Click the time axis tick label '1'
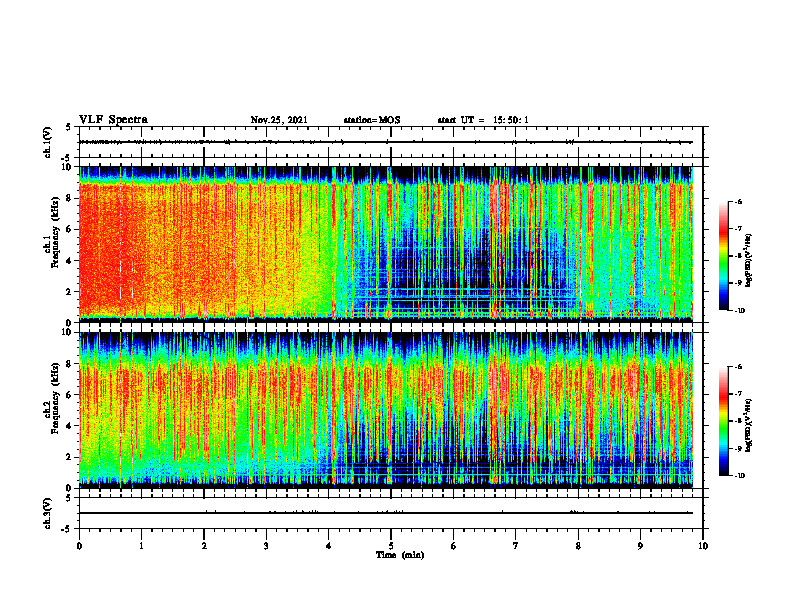Screen dimensions: 792x612 point(141,546)
